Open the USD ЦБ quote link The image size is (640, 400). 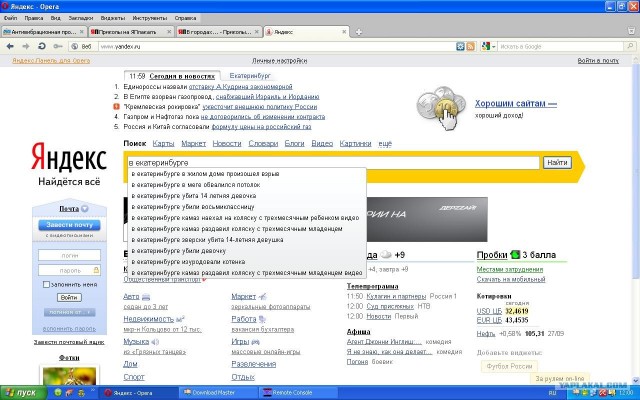click(x=489, y=311)
